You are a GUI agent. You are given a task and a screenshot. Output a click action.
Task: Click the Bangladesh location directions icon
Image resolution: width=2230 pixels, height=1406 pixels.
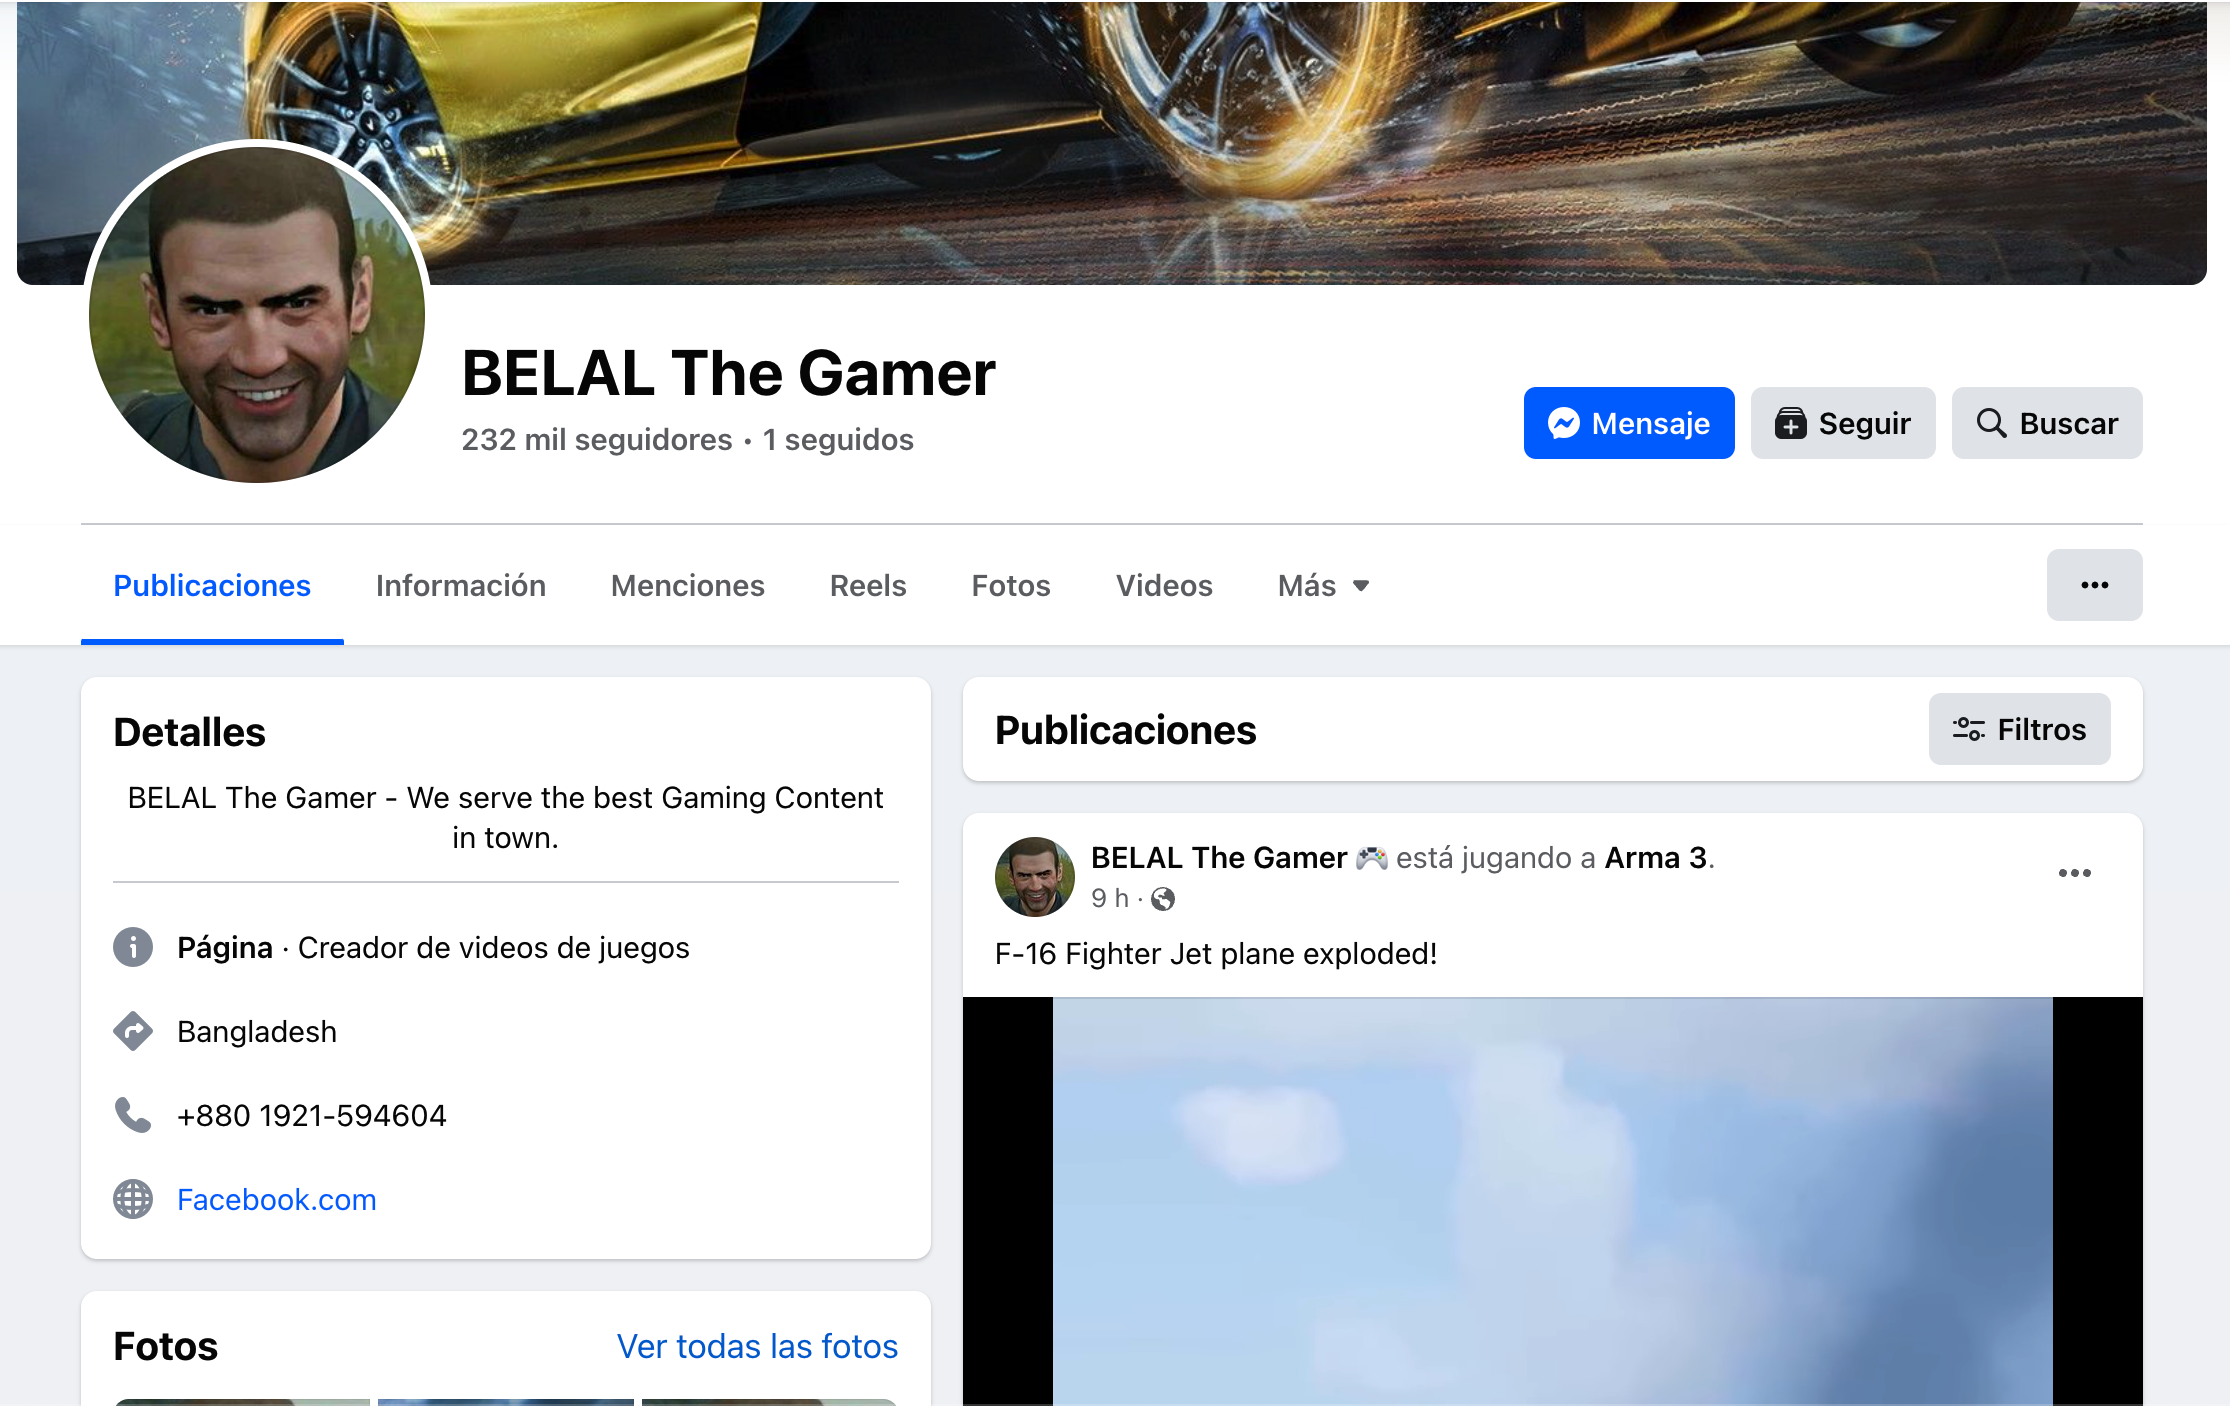[133, 1031]
